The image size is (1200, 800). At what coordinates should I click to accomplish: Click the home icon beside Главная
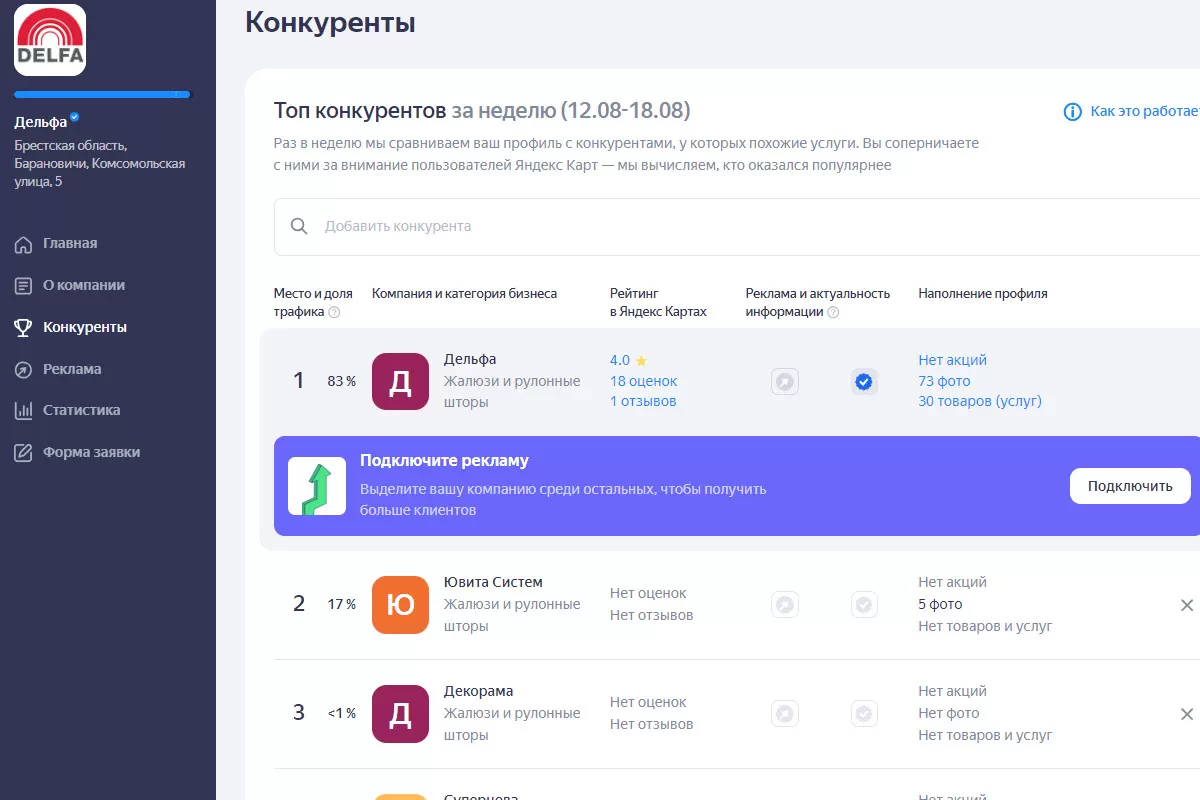point(23,244)
